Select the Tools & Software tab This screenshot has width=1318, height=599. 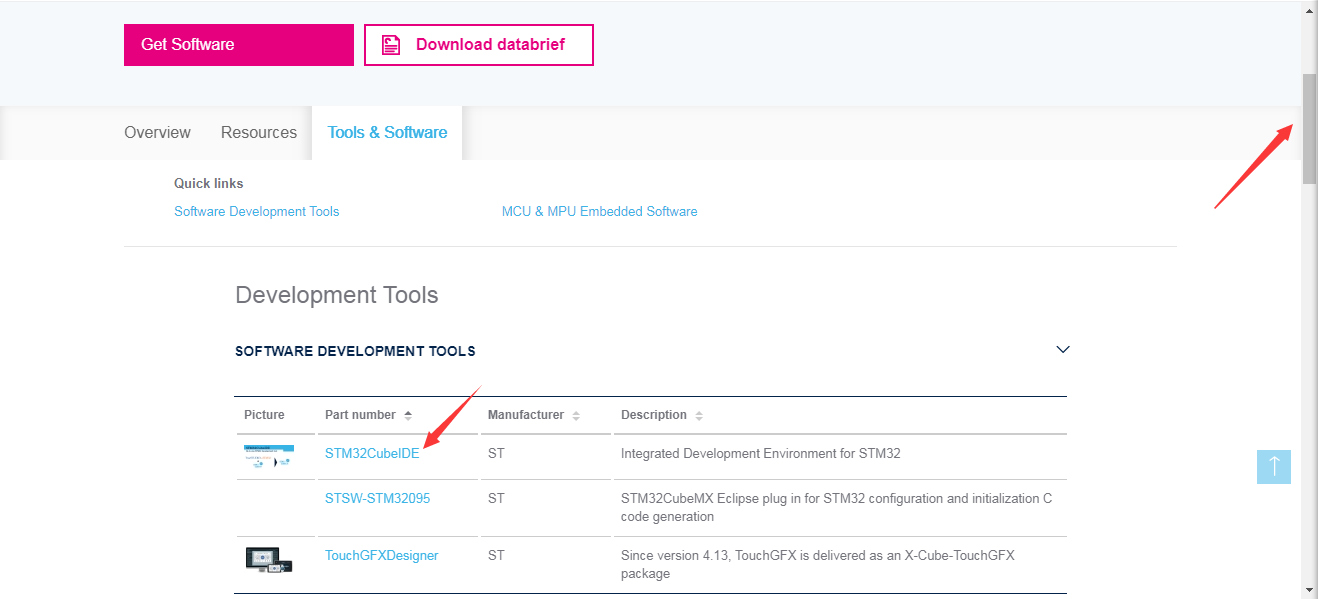click(387, 133)
